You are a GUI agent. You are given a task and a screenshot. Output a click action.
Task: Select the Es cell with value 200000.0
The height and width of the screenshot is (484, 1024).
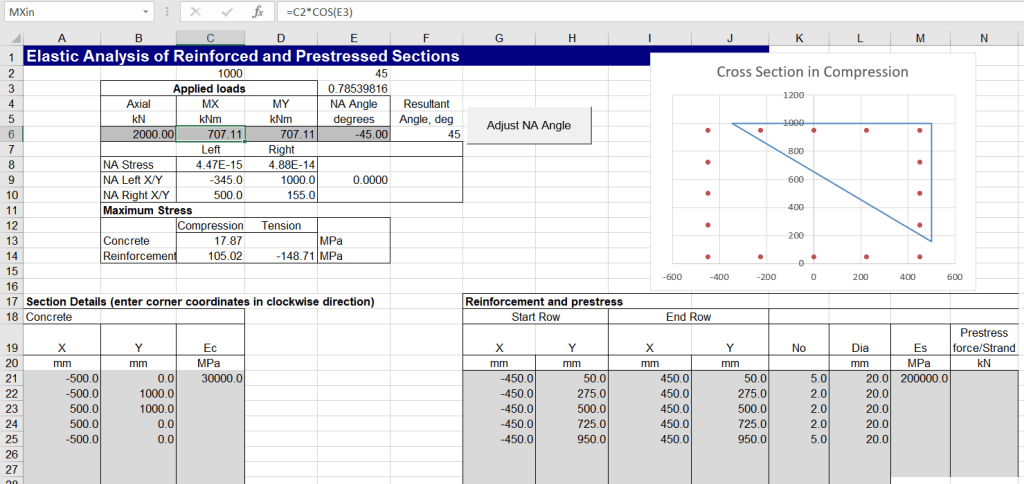pos(920,379)
